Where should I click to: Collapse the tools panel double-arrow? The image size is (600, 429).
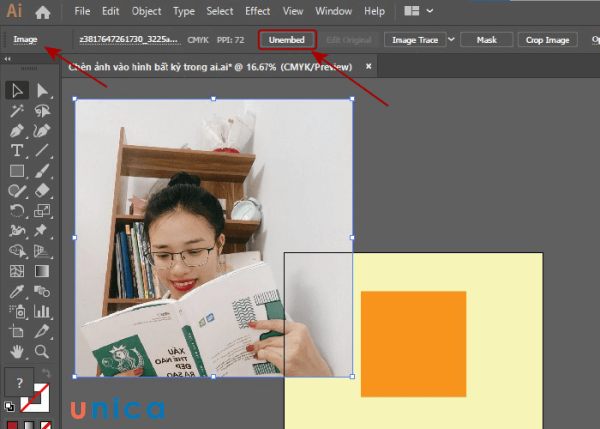pyautogui.click(x=9, y=59)
